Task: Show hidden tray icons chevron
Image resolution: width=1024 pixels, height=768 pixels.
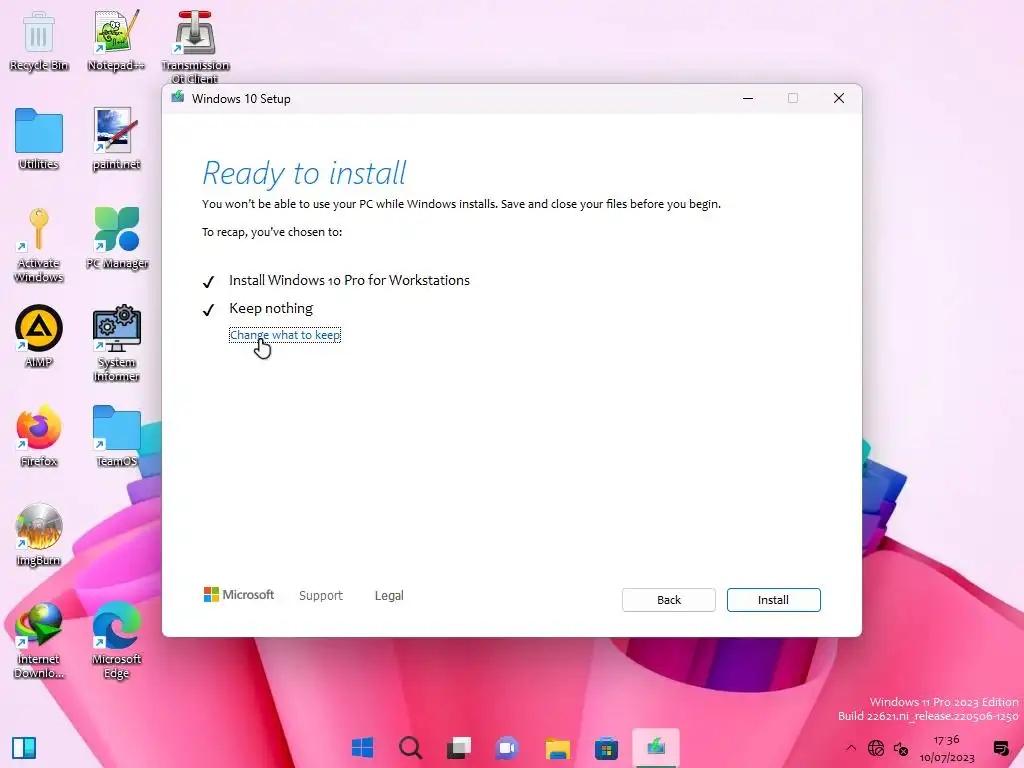Action: [850, 748]
